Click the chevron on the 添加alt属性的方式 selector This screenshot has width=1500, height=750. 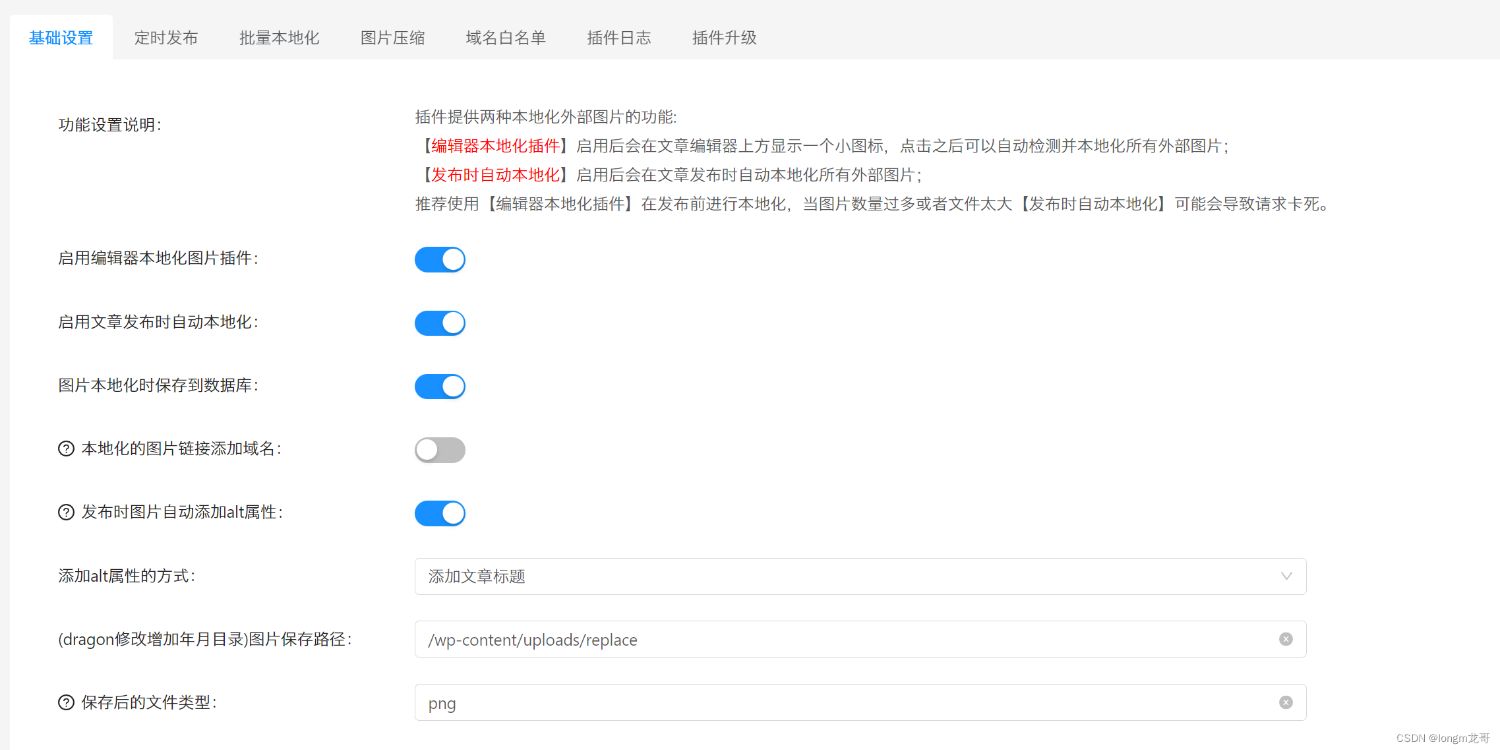pyautogui.click(x=1287, y=576)
